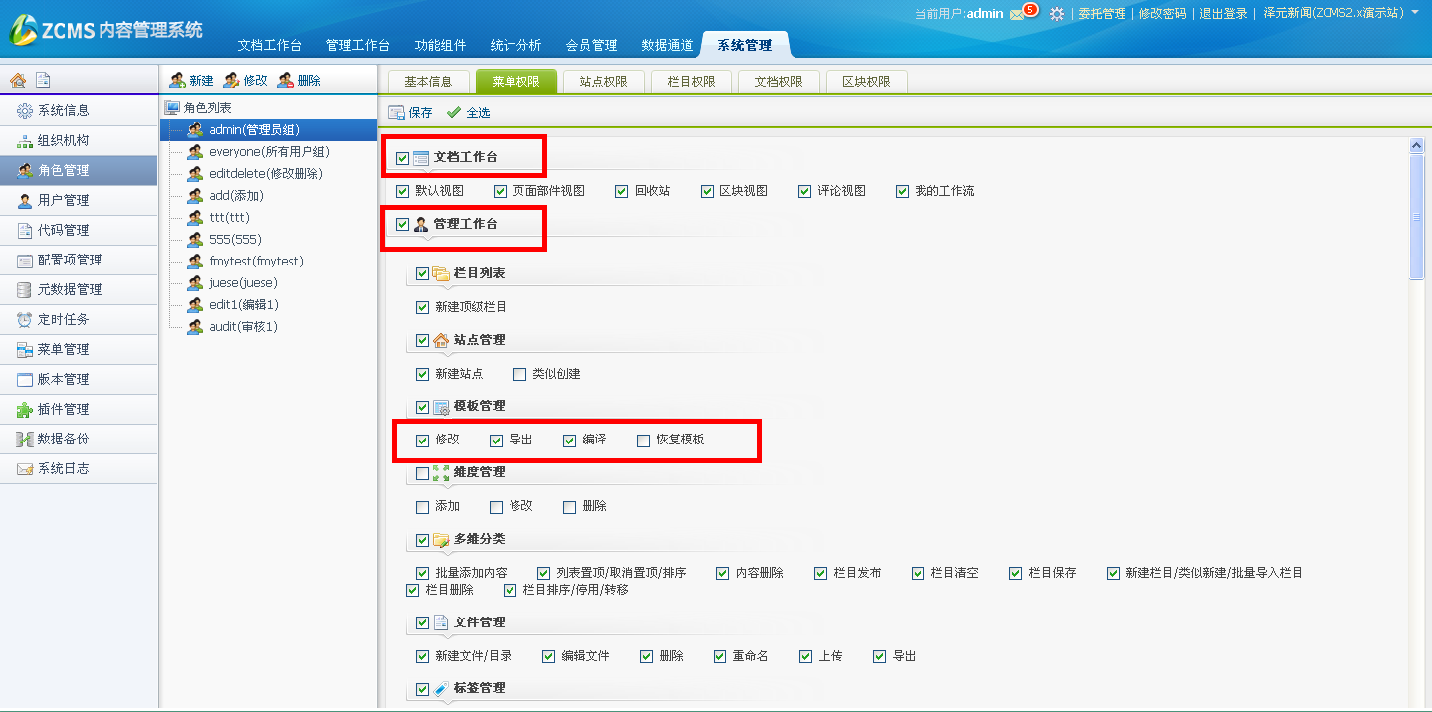Screen dimensions: 1432x712
Task: Toggle the 维度管理 group checkbox
Action: (422, 473)
